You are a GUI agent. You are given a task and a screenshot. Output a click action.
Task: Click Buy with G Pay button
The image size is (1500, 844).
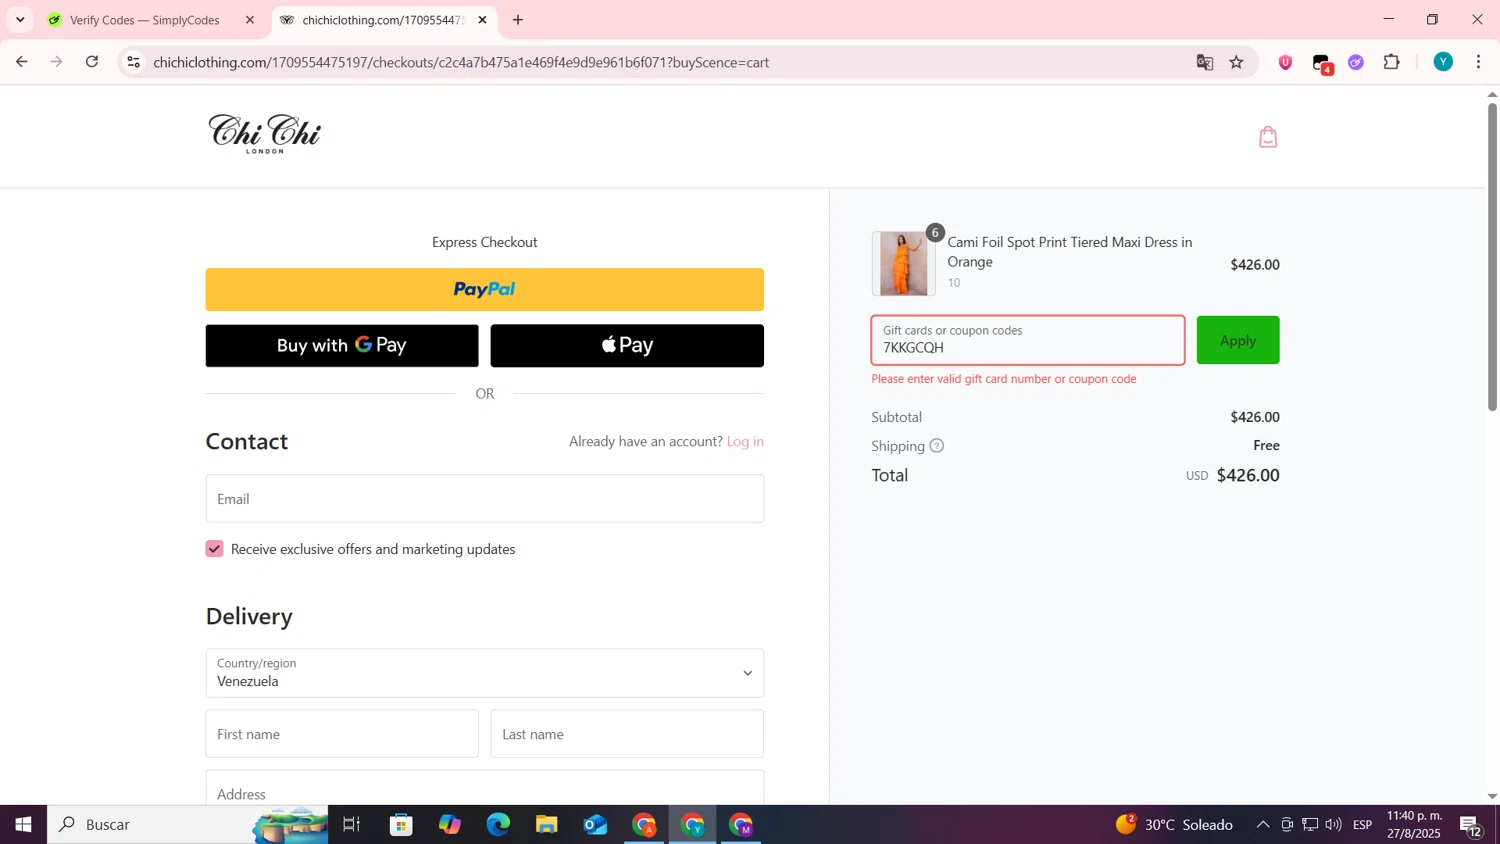point(342,346)
